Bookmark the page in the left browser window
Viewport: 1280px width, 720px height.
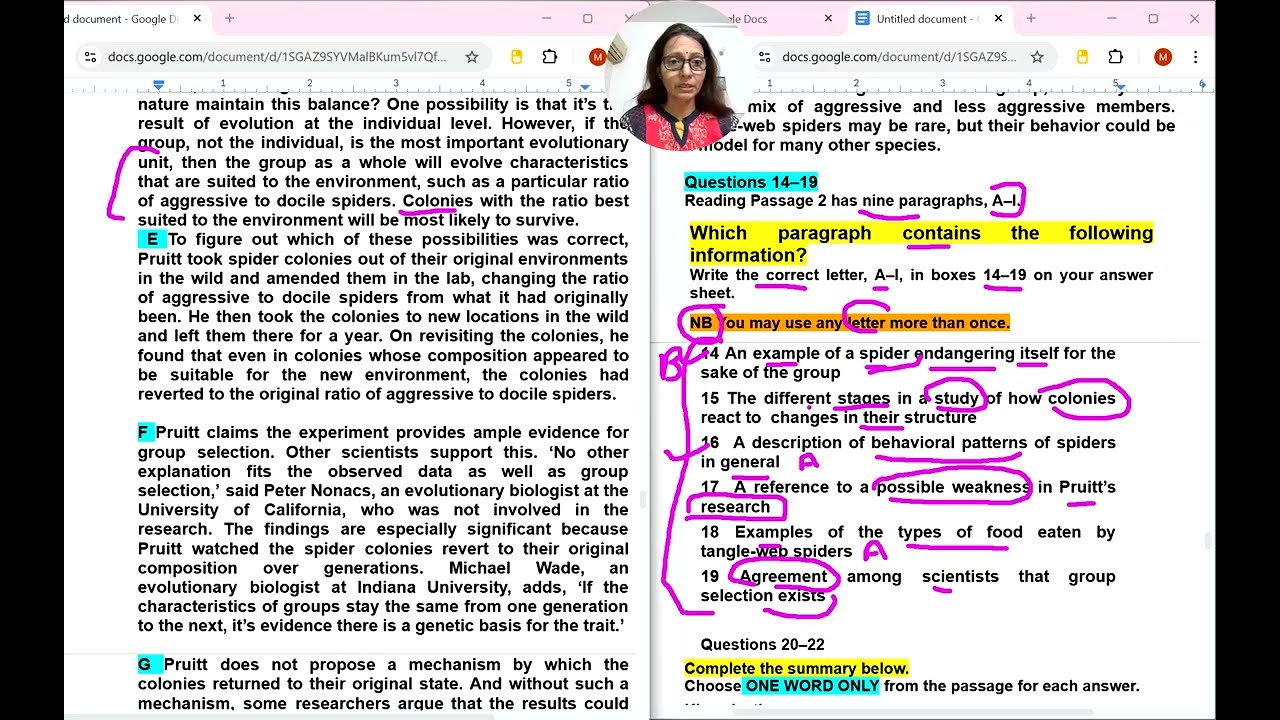click(x=471, y=57)
